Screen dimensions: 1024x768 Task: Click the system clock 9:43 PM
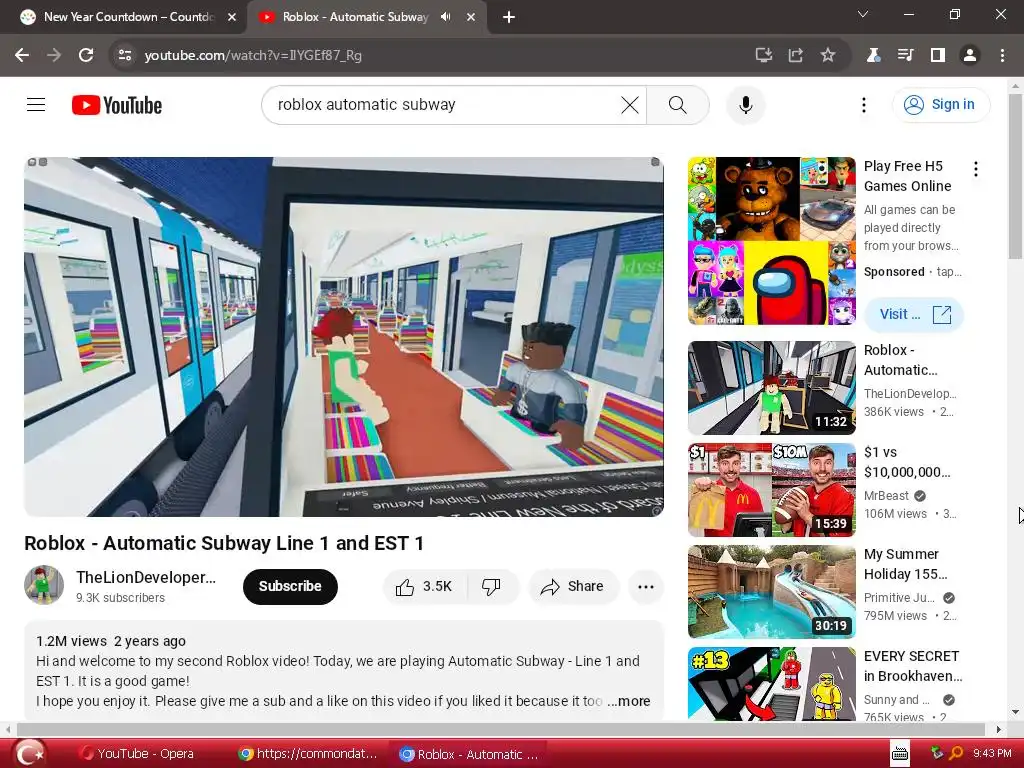pyautogui.click(x=992, y=753)
